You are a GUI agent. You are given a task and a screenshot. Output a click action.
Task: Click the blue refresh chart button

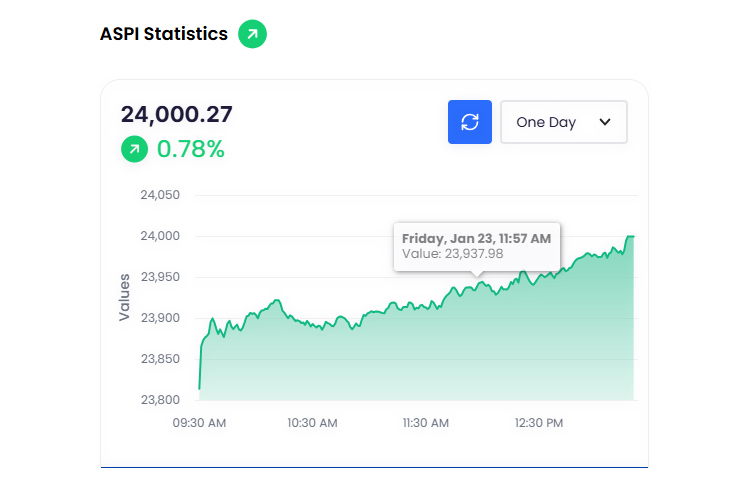point(470,122)
